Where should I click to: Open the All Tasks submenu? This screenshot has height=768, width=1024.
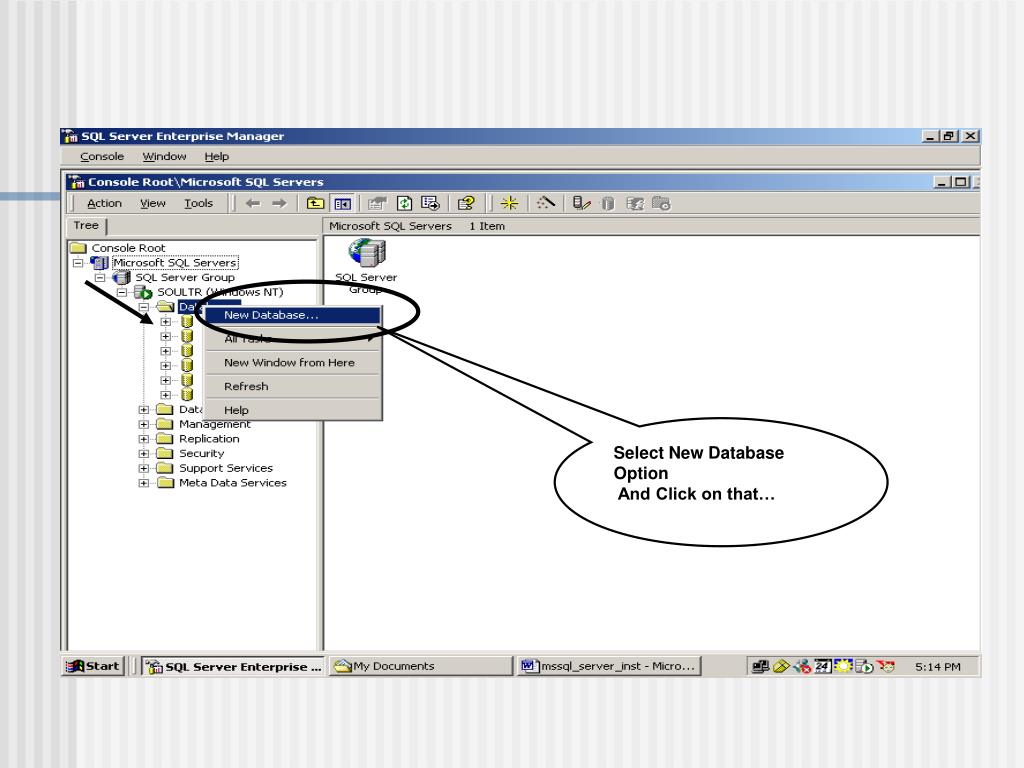pyautogui.click(x=293, y=339)
